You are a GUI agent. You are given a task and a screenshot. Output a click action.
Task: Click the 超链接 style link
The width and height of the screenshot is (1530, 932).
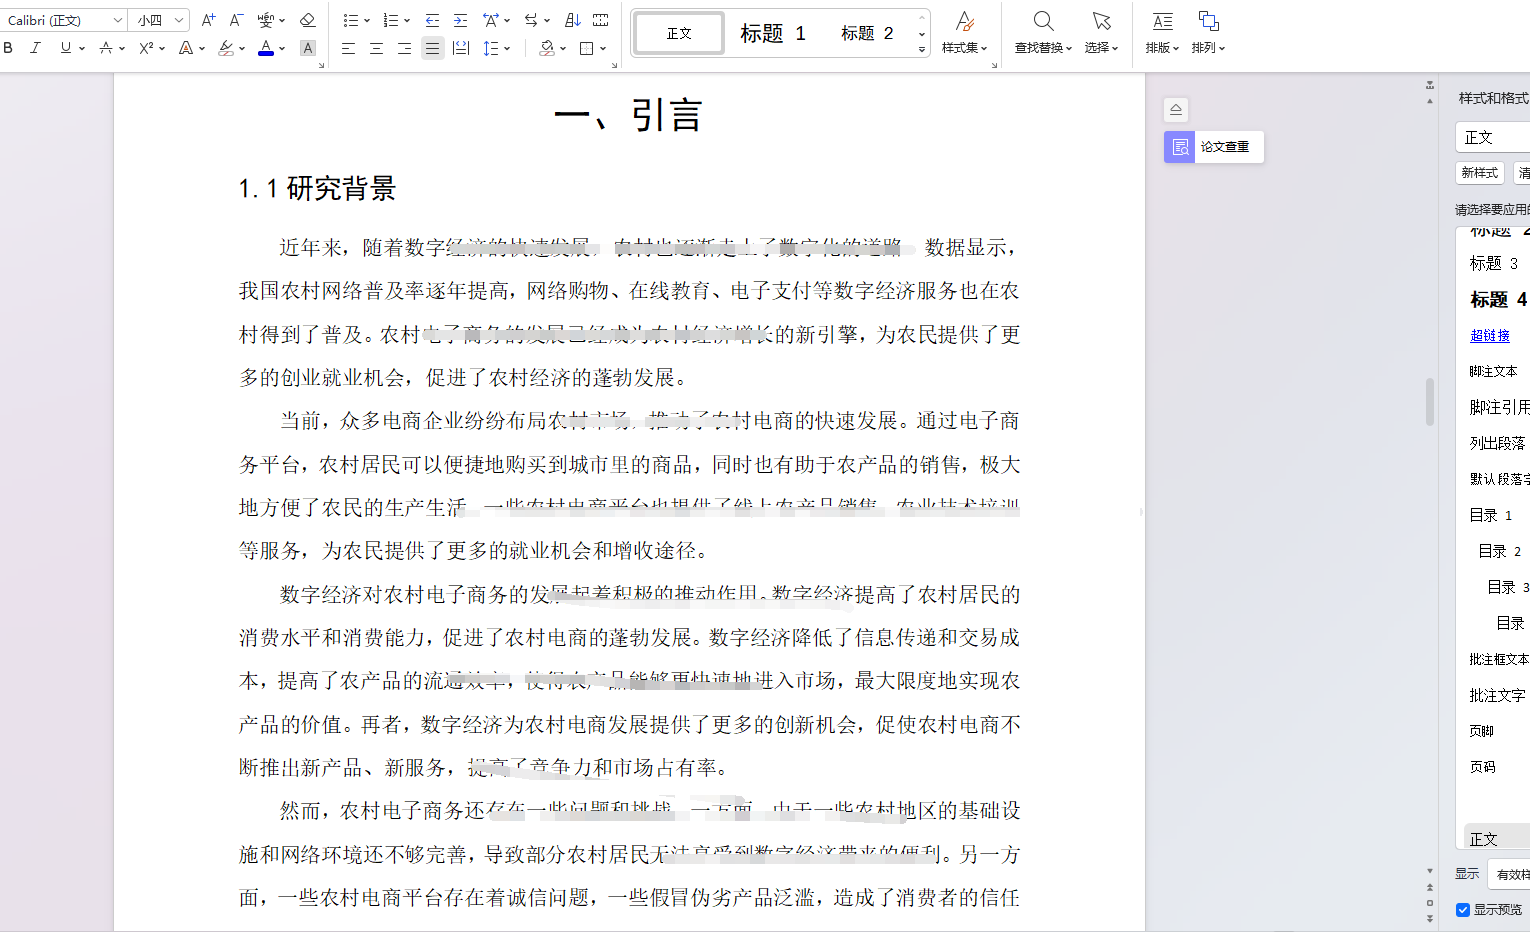click(1490, 335)
